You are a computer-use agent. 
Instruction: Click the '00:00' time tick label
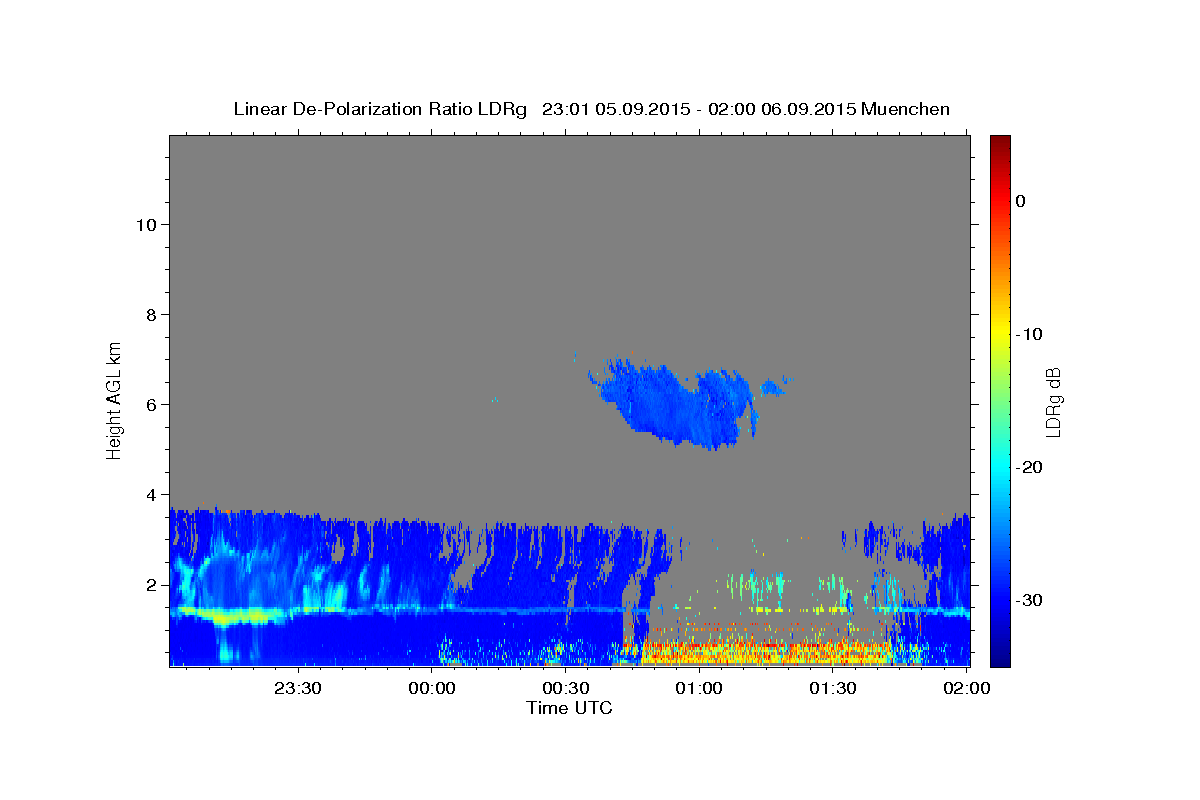point(432,688)
